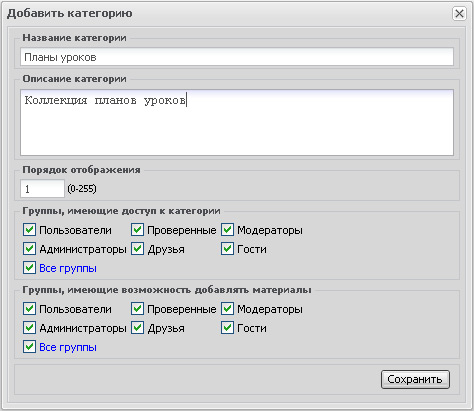Click the Название категории input field
The image size is (474, 411).
[x=237, y=57]
